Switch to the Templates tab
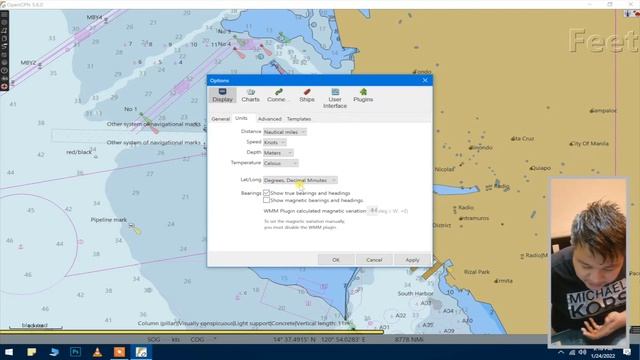 tap(299, 119)
